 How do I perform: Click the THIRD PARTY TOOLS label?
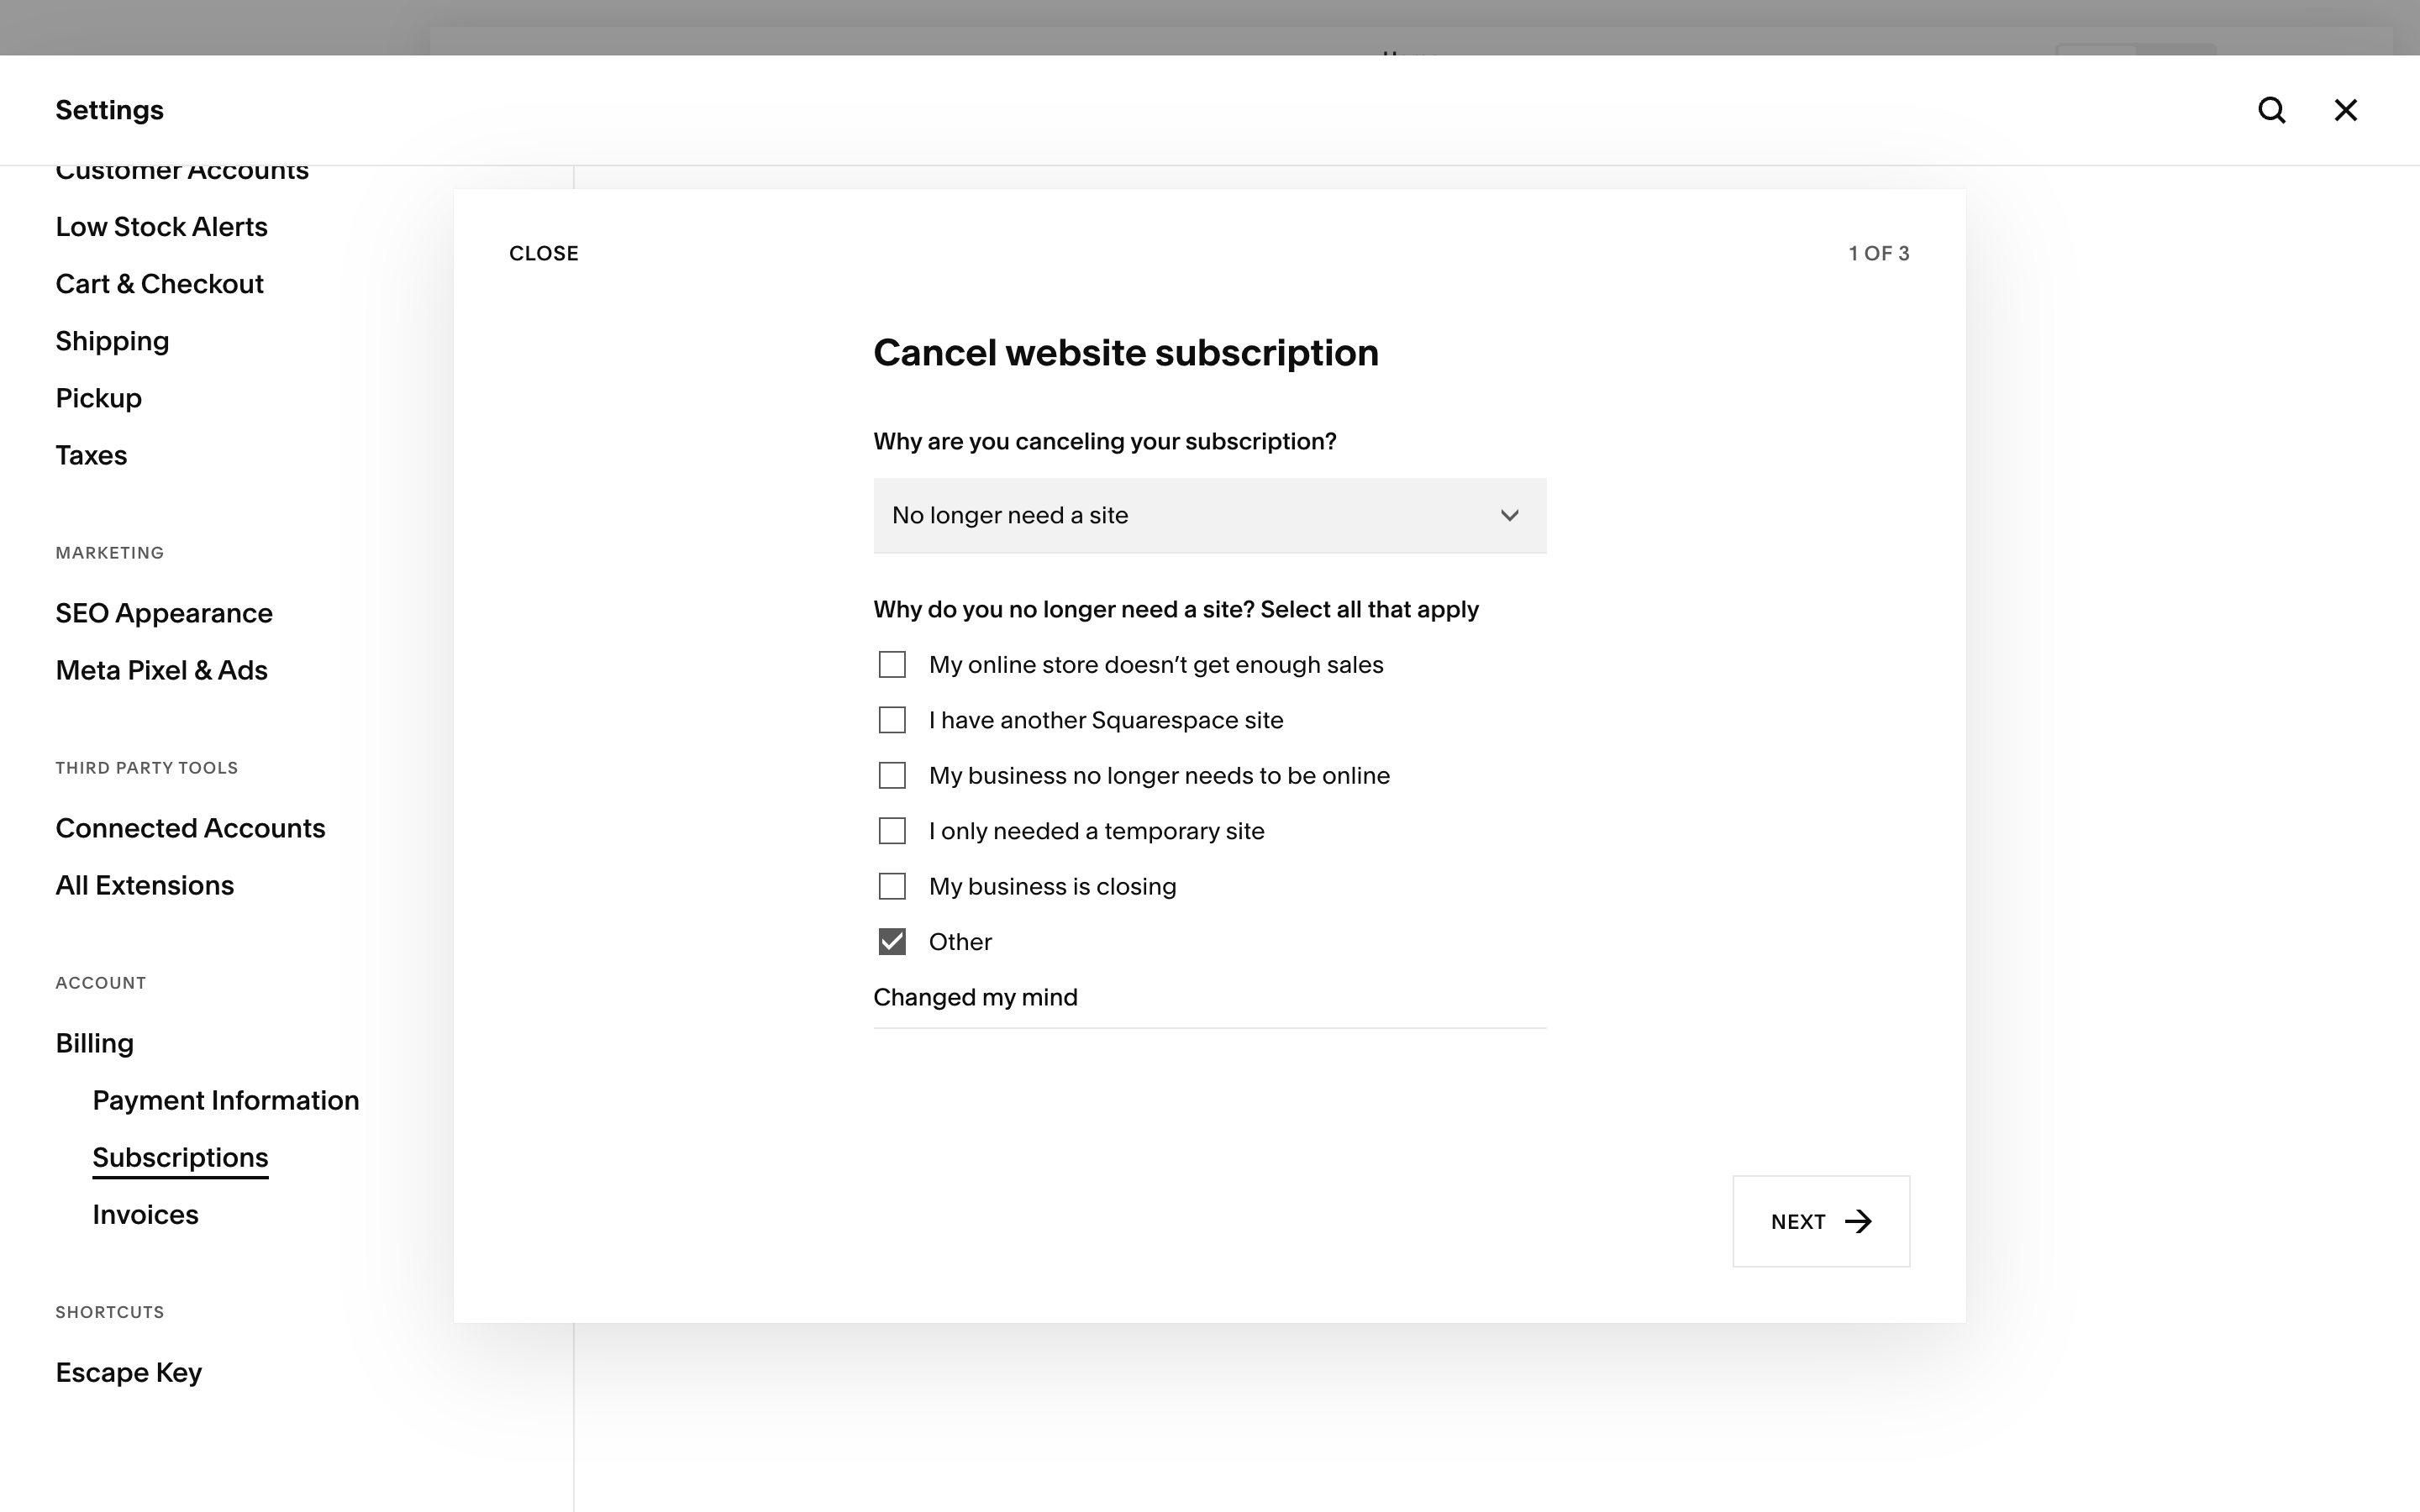click(x=146, y=768)
